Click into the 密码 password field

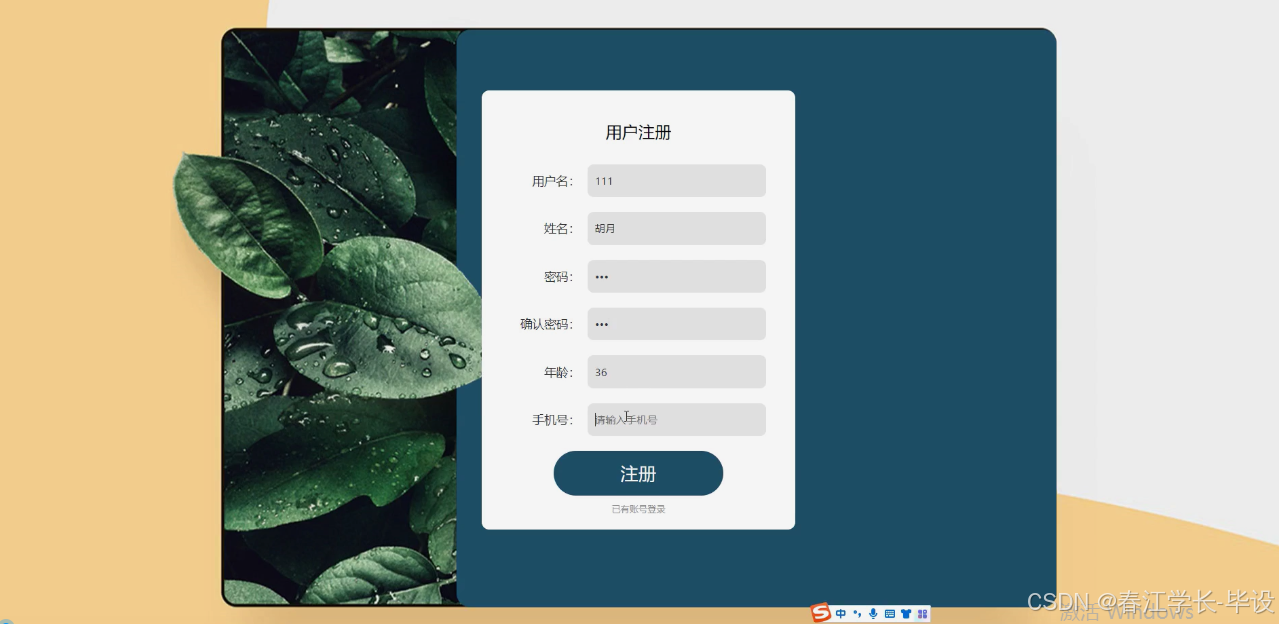(677, 276)
